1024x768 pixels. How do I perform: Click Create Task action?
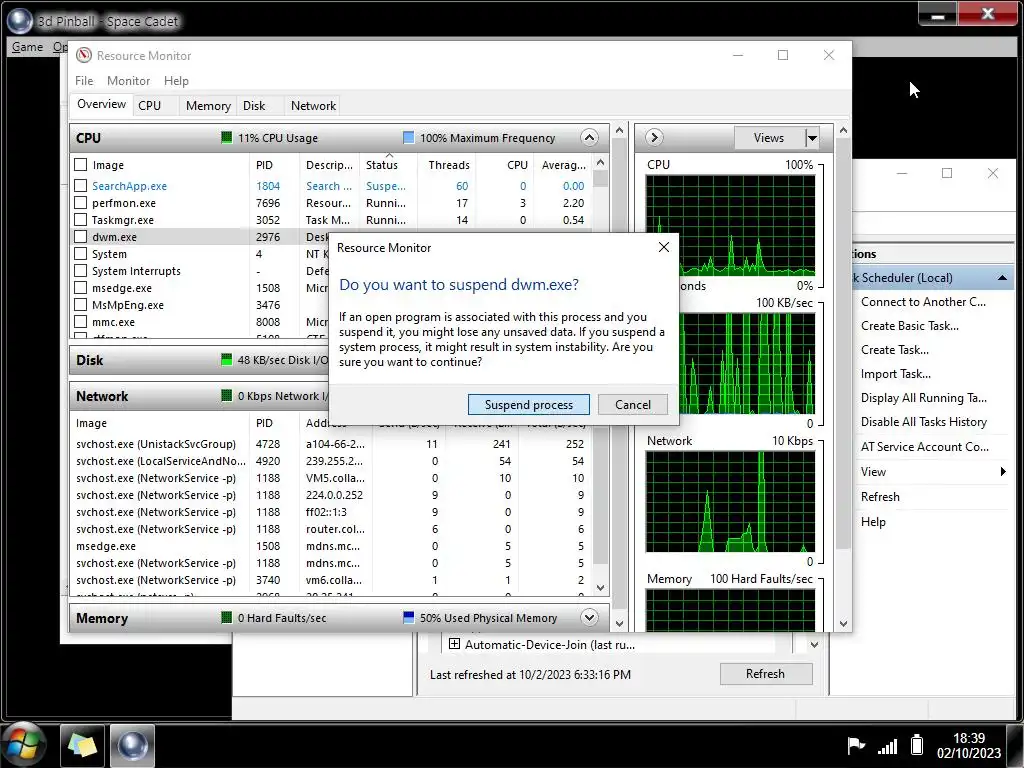[894, 350]
